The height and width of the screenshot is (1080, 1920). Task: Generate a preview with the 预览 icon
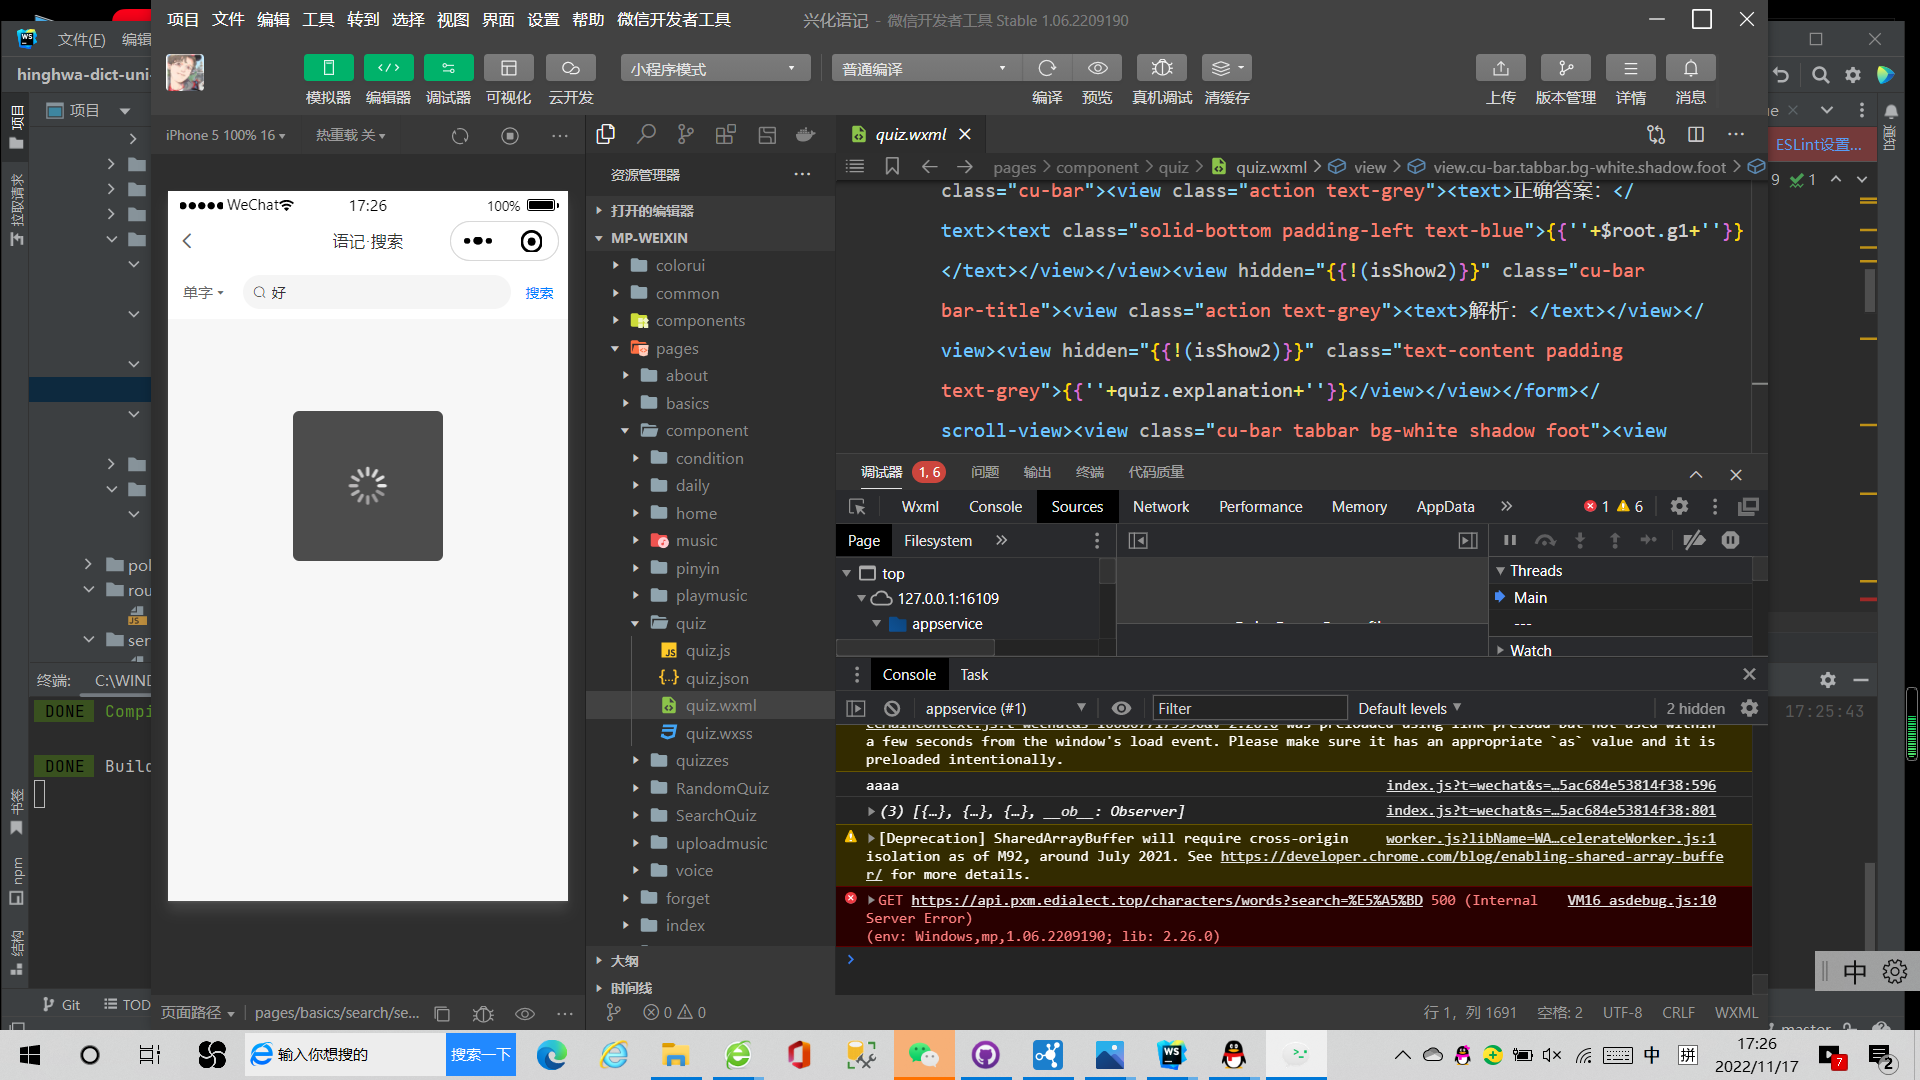pyautogui.click(x=1097, y=67)
